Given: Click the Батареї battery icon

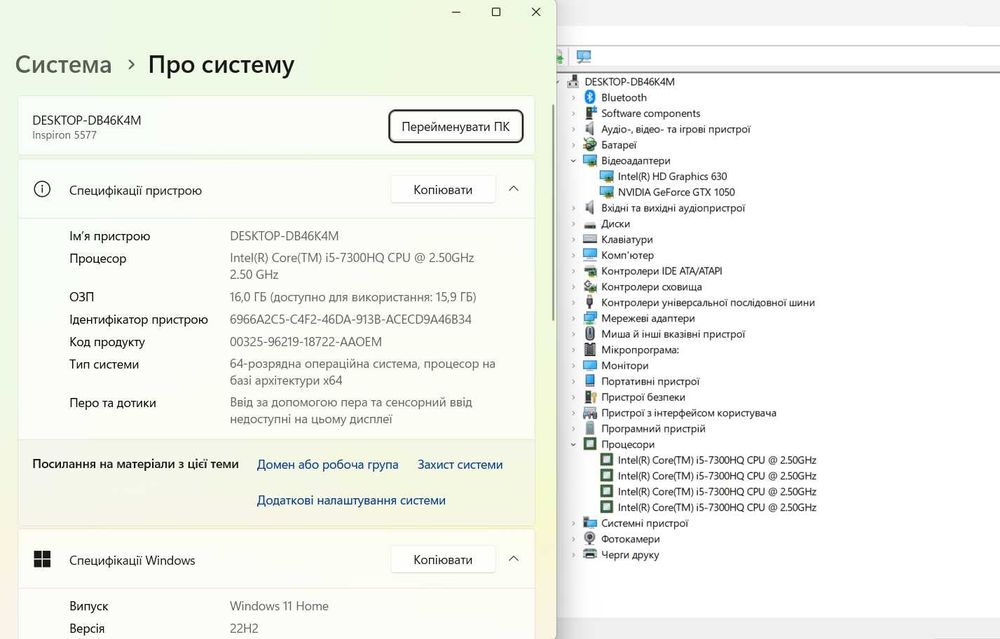Looking at the screenshot, I should point(590,145).
